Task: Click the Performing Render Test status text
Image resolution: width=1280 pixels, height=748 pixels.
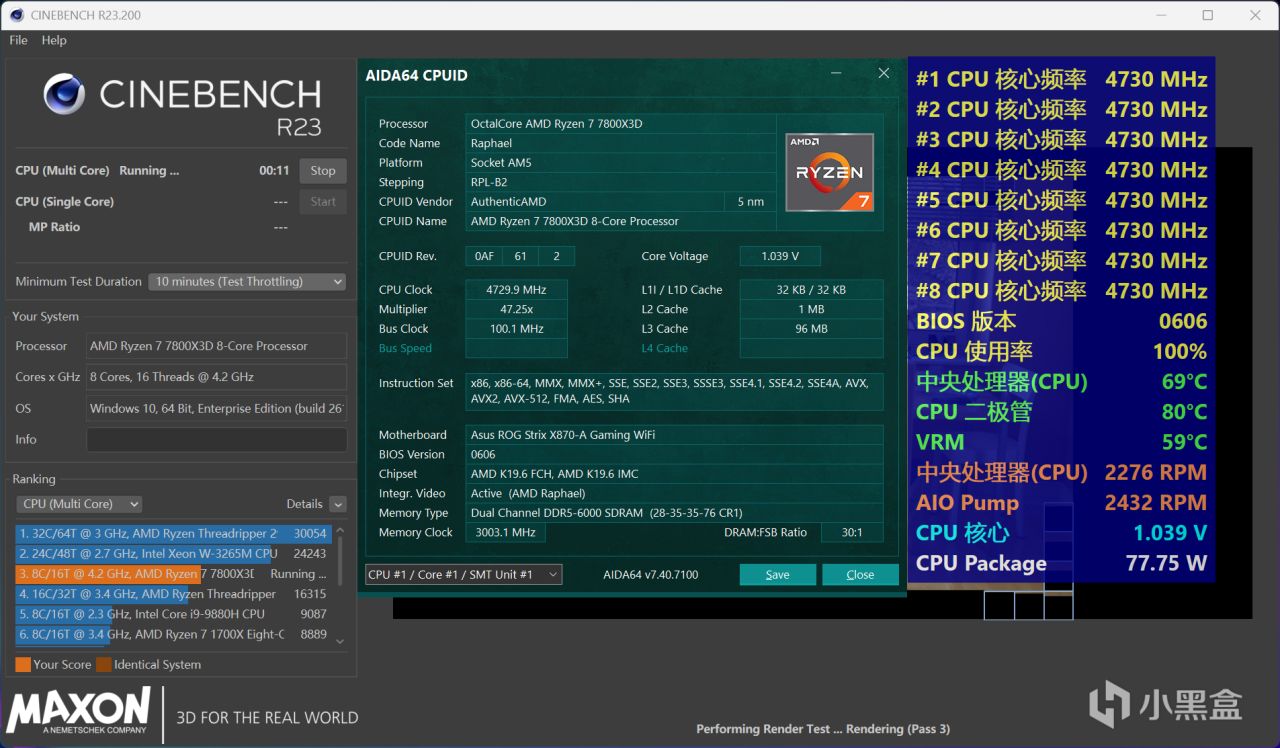Action: pos(823,729)
